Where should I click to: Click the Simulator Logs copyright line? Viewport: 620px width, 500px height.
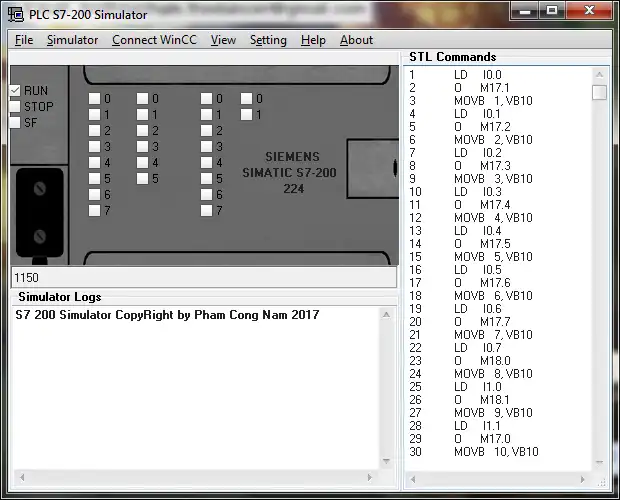coord(167,315)
